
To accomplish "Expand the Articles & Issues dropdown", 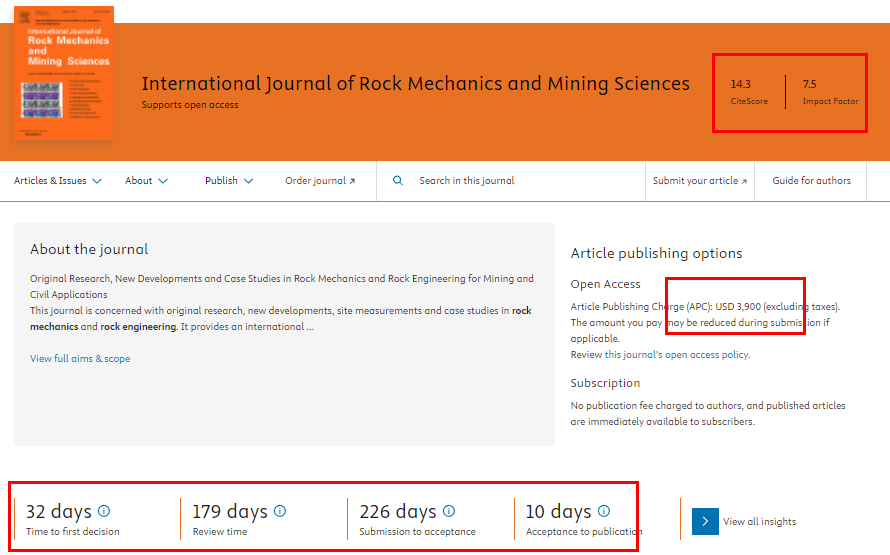I will pos(57,181).
